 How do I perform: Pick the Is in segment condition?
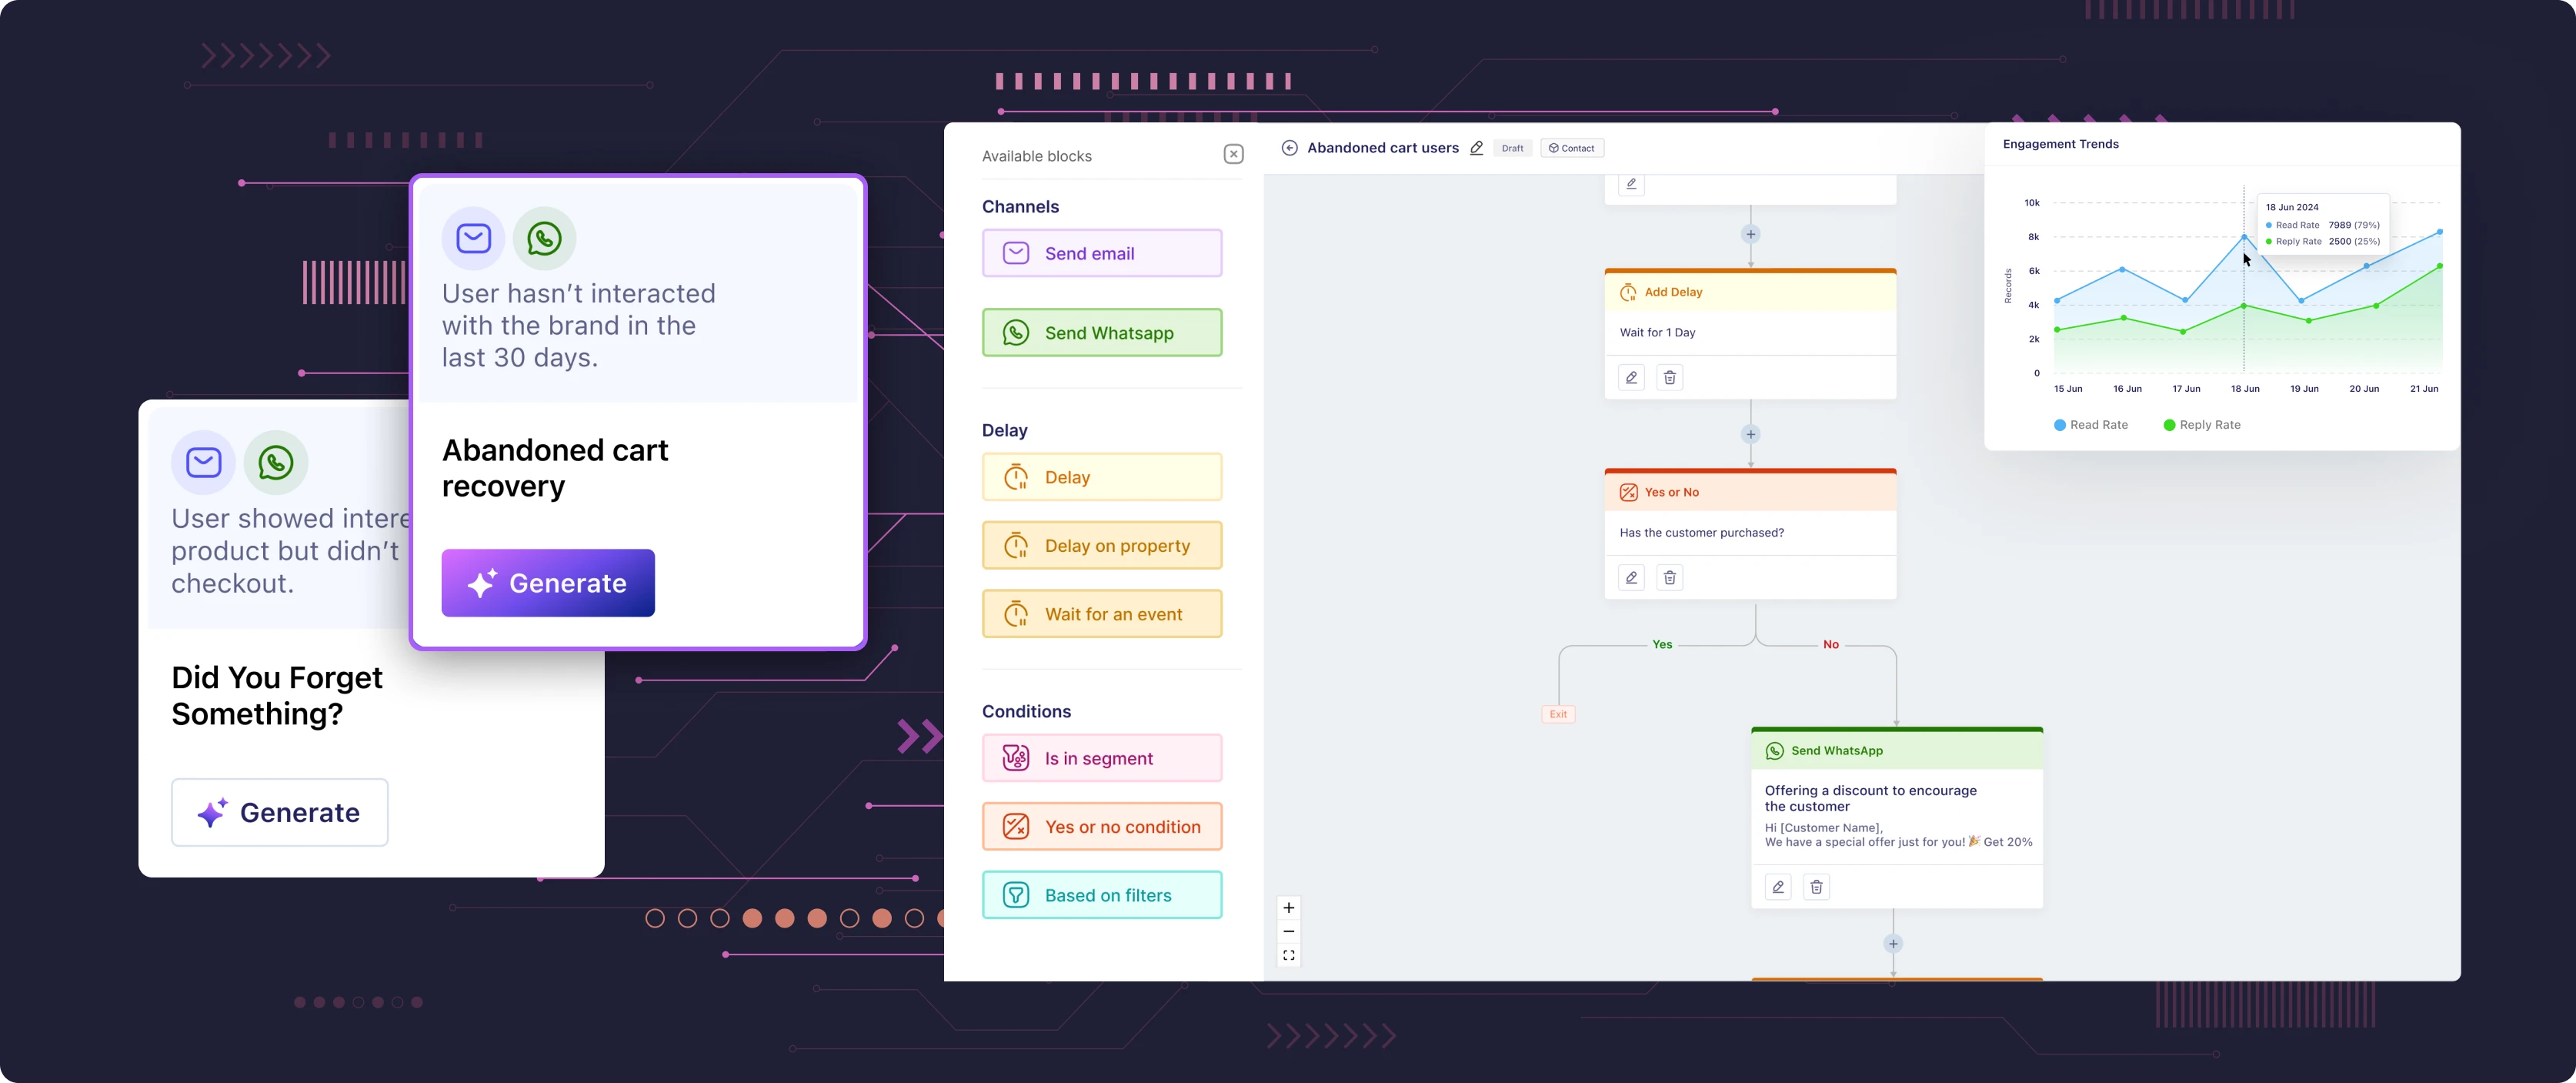tap(1101, 759)
